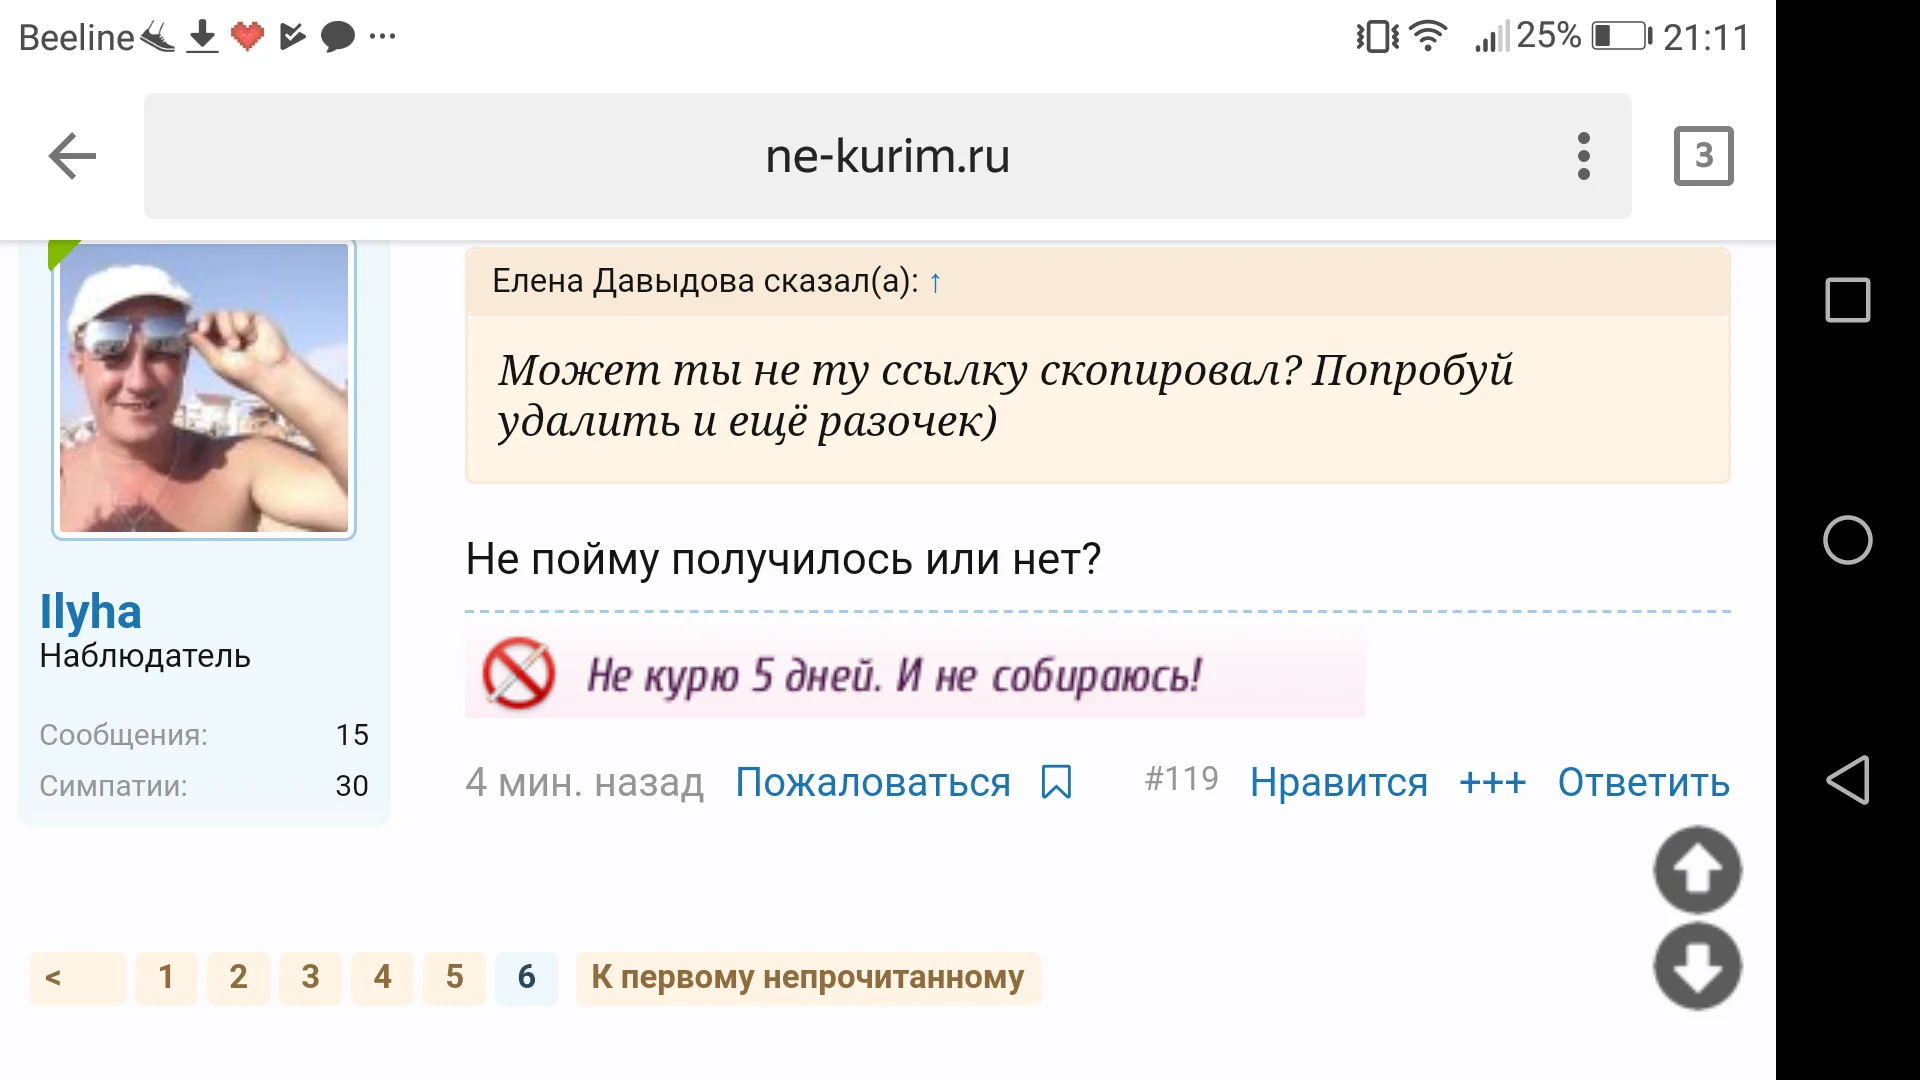Tap the downloads icon in the status bar
Screen dimensions: 1920x1080
pyautogui.click(x=200, y=37)
